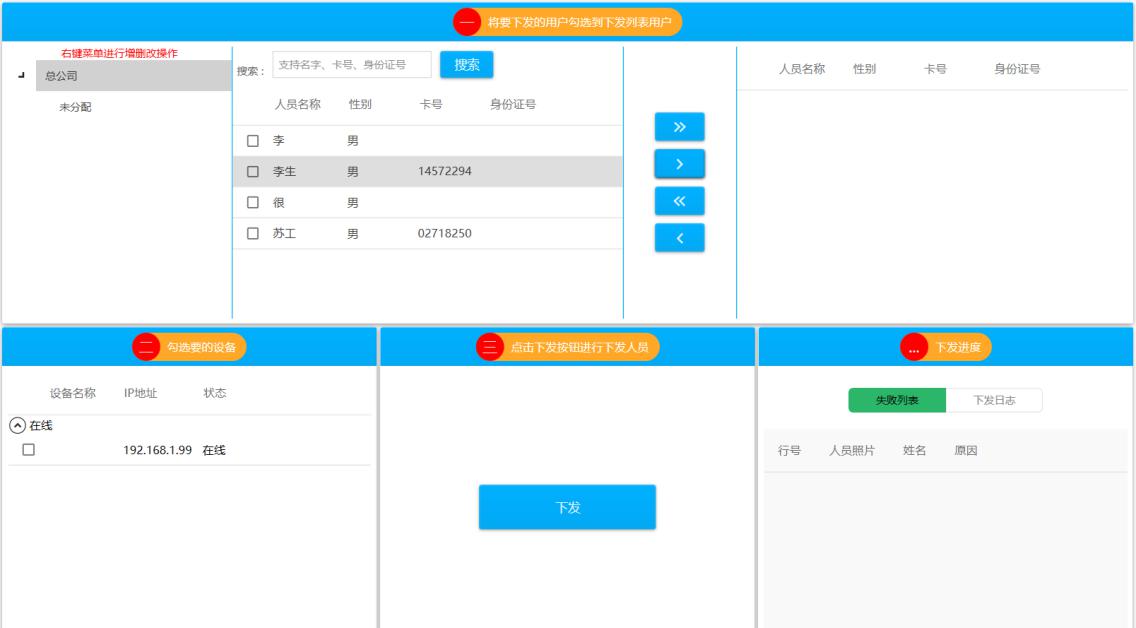Image resolution: width=1136 pixels, height=628 pixels.
Task: Click the remove-all double left arrow button
Action: pyautogui.click(x=679, y=201)
